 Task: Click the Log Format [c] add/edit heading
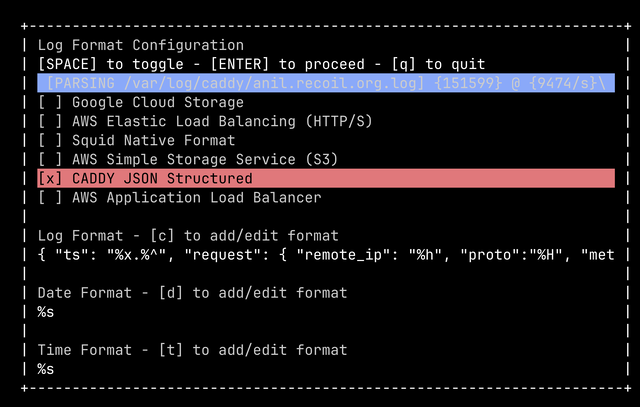(x=188, y=235)
